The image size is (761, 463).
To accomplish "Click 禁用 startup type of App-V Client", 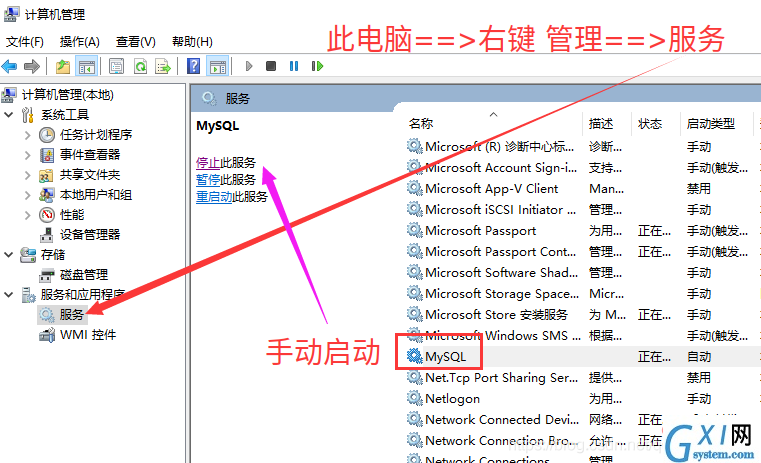I will click(x=699, y=189).
